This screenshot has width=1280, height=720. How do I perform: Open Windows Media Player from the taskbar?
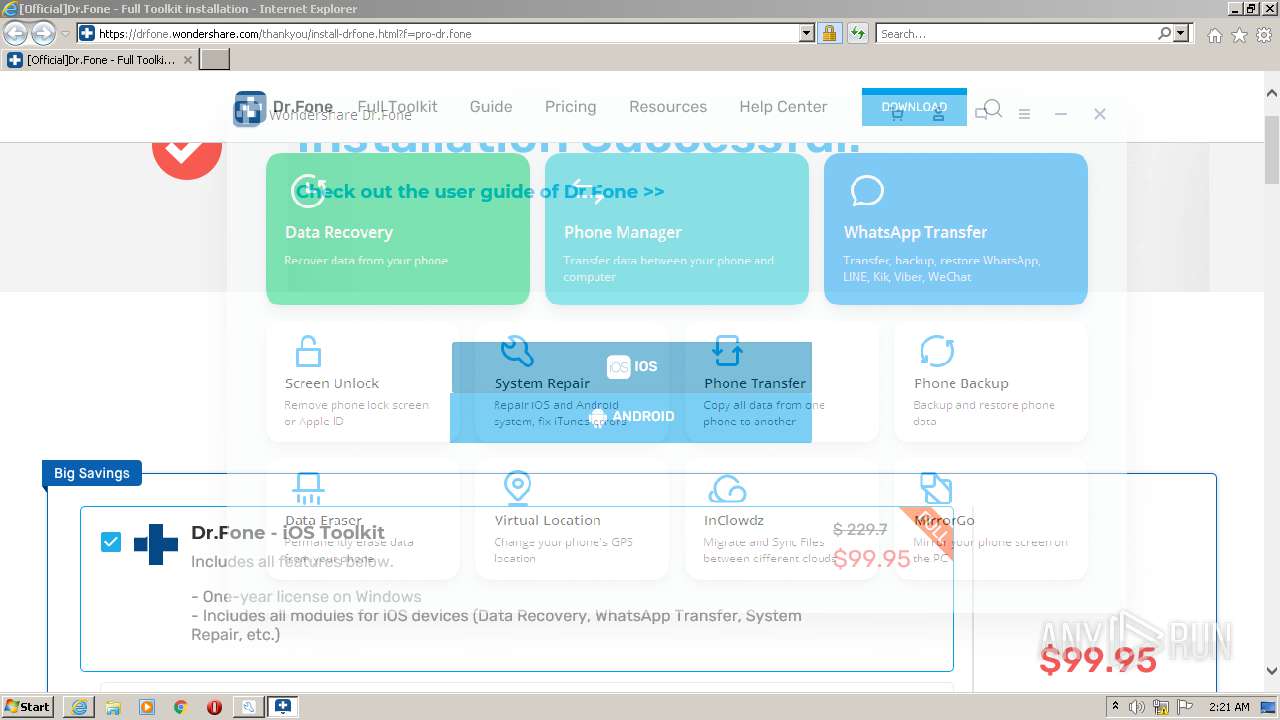tap(147, 707)
